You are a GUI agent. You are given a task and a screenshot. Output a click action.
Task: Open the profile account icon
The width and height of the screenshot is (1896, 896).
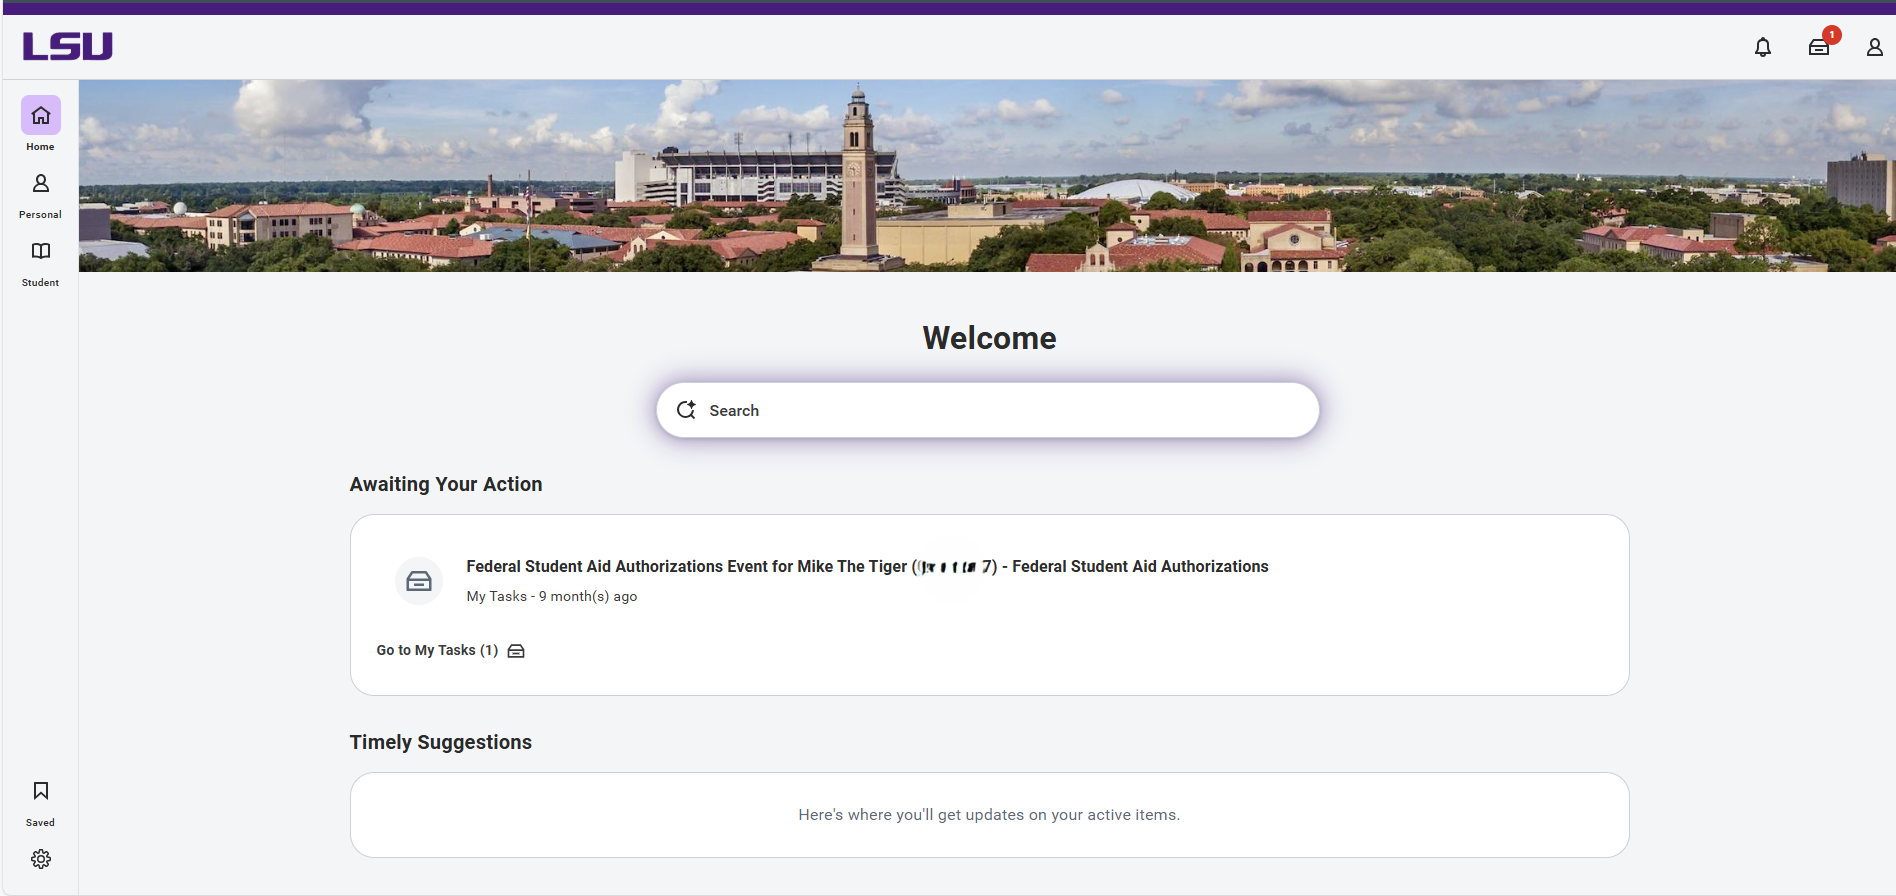[1874, 47]
